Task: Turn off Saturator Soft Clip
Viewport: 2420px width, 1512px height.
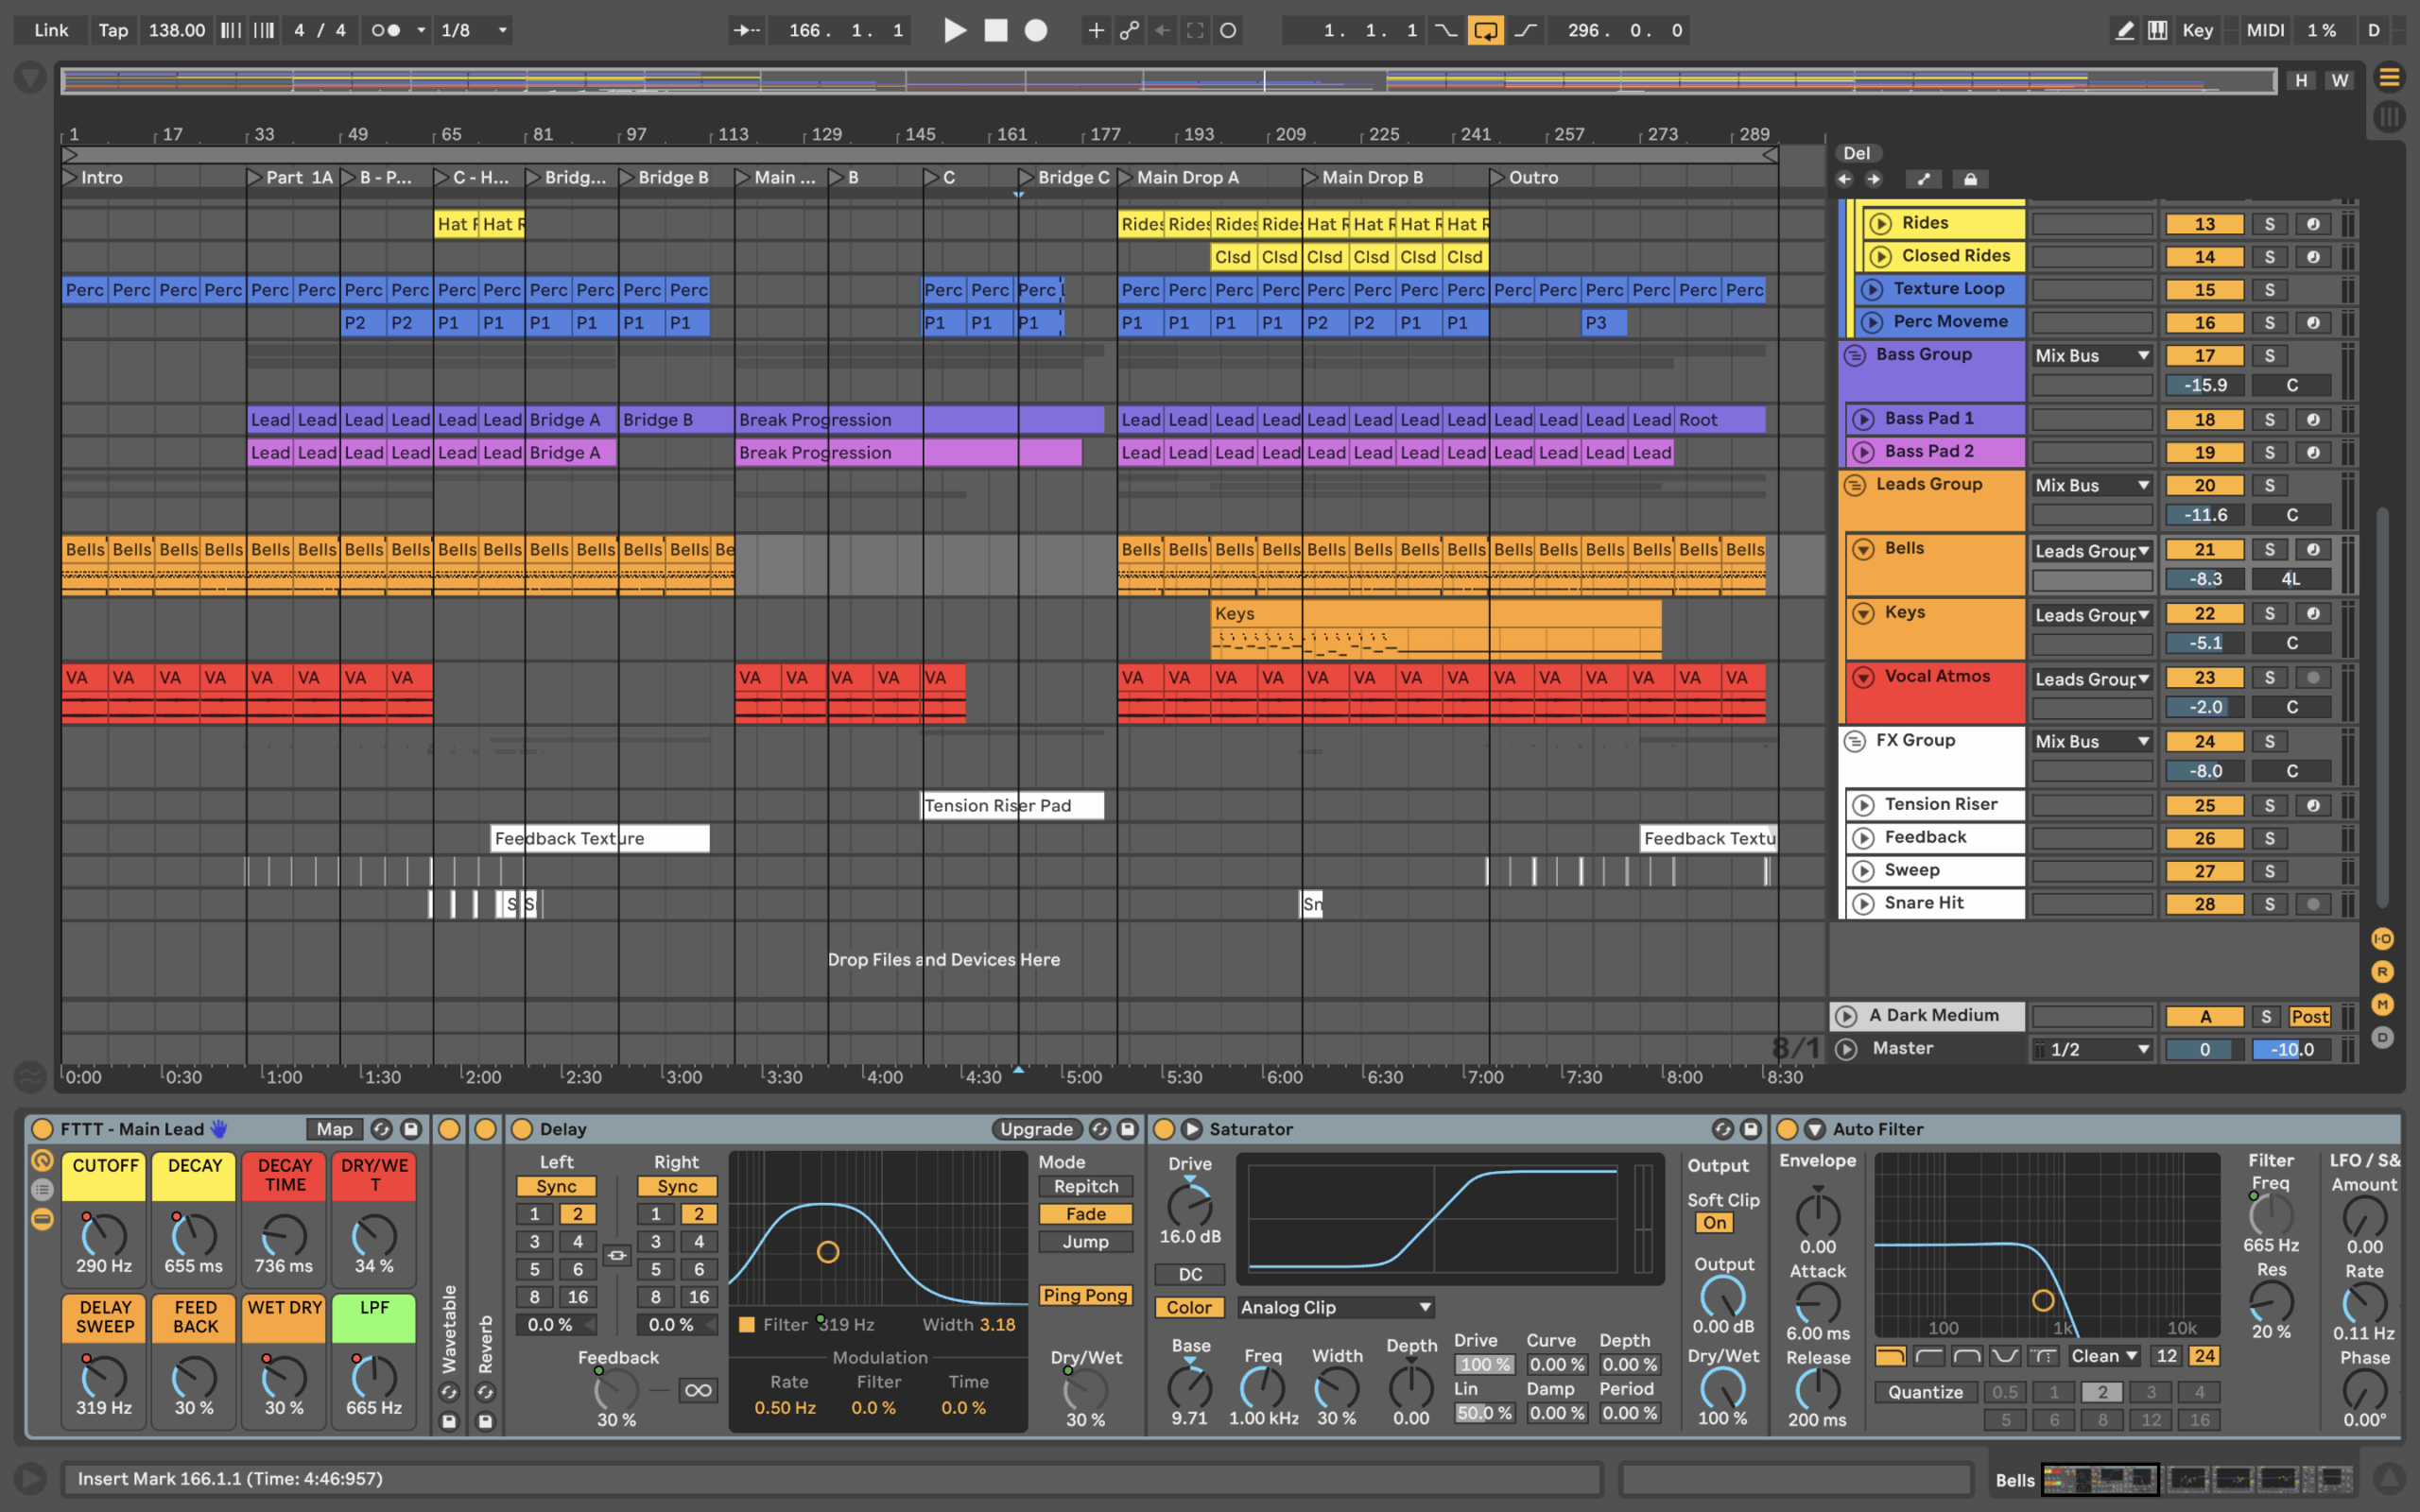Action: (1714, 1223)
